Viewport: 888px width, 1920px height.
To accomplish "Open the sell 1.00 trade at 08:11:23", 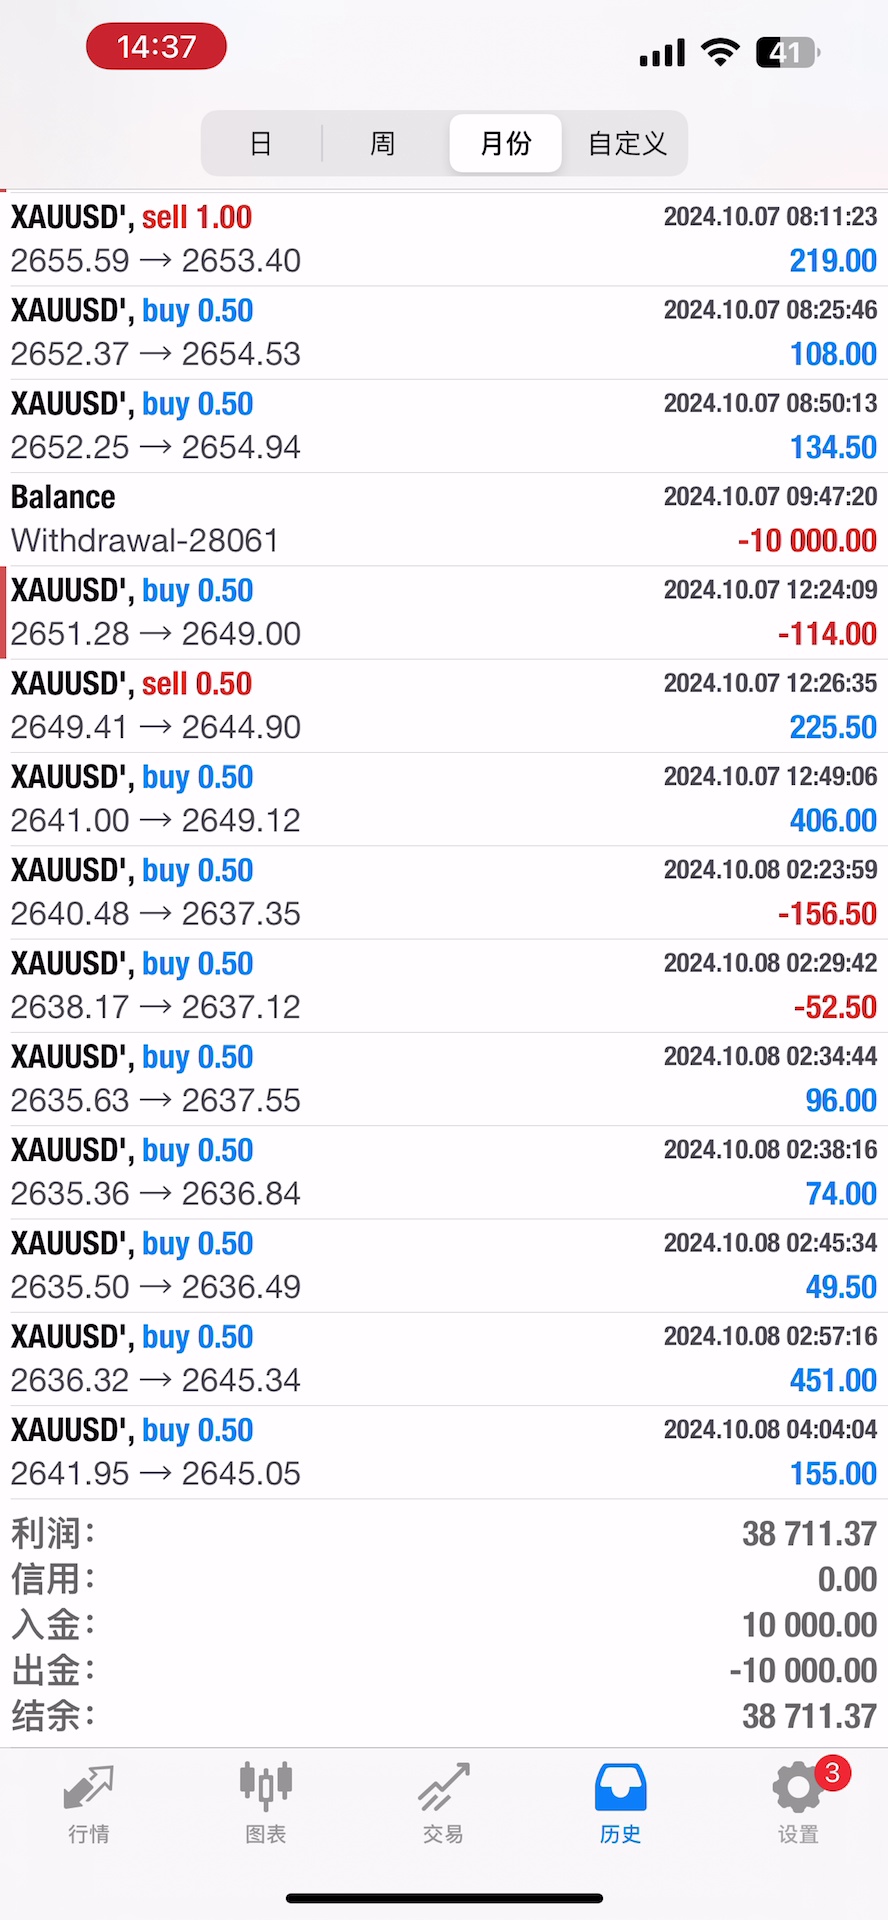I will [x=444, y=239].
